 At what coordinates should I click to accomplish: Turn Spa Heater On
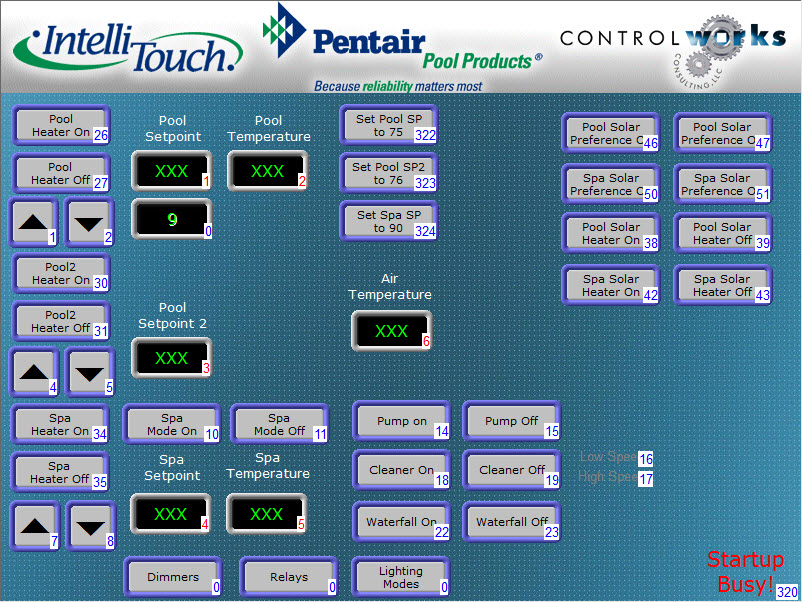coord(60,425)
